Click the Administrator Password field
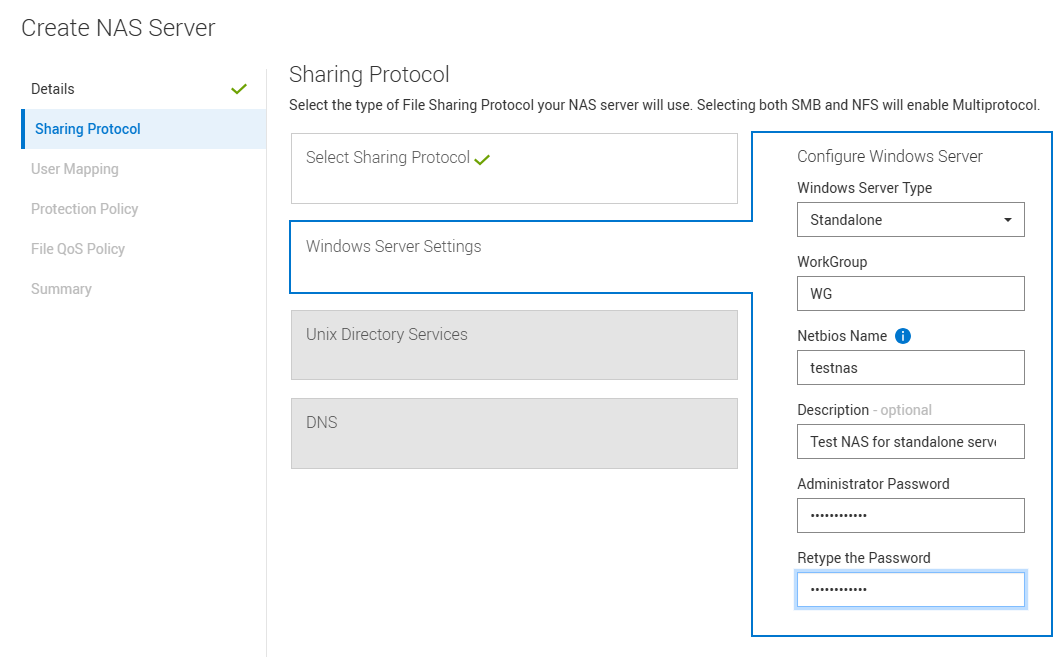This screenshot has width=1062, height=657. coord(910,515)
